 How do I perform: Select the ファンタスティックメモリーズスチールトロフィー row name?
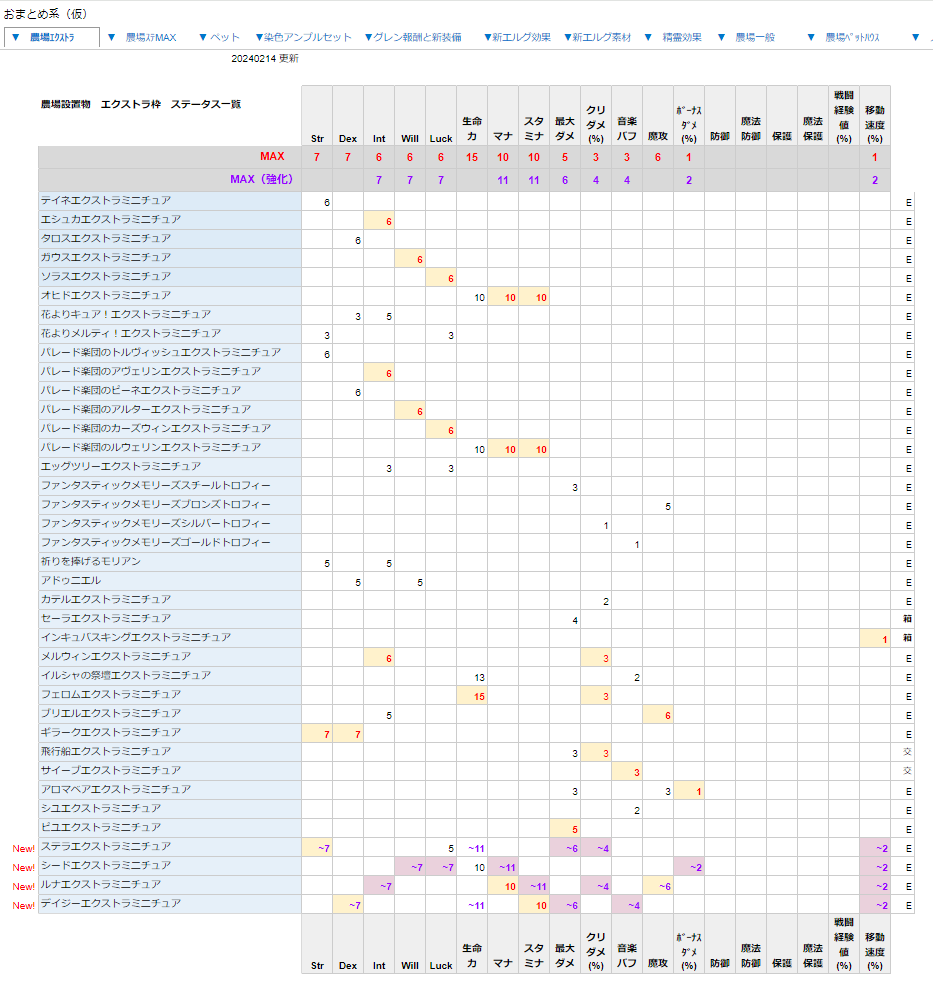156,486
